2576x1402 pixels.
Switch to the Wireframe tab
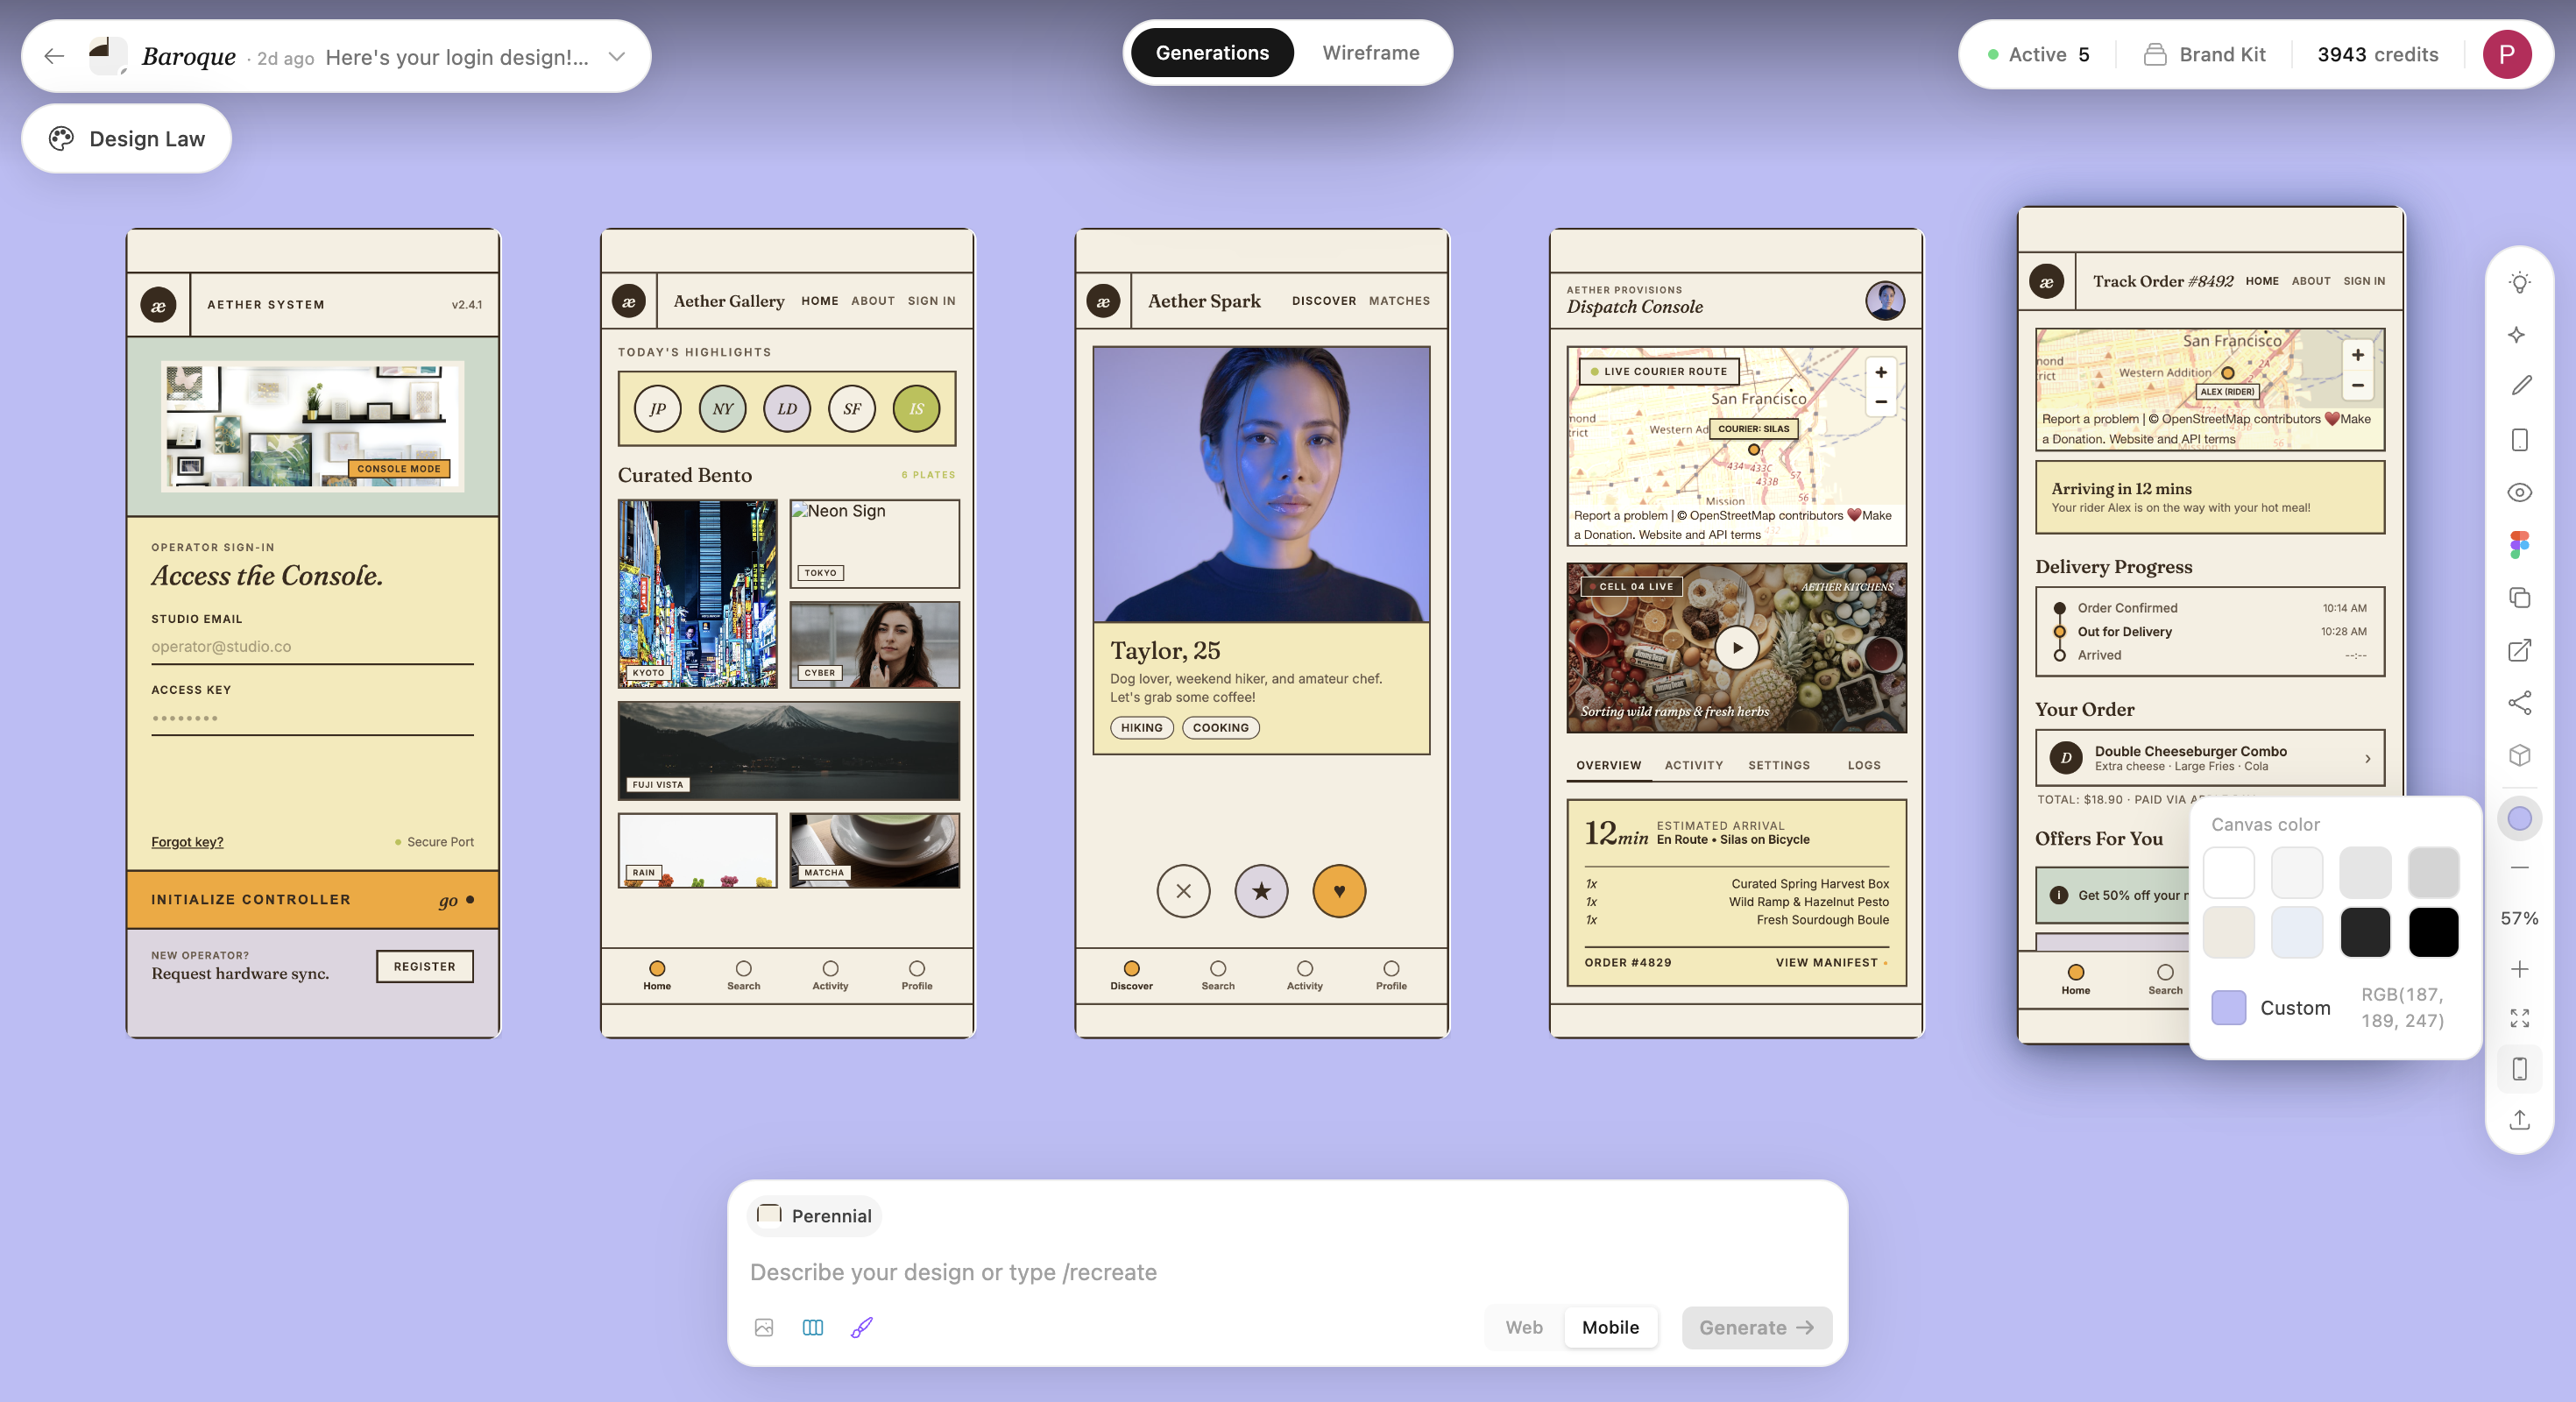1370,53
